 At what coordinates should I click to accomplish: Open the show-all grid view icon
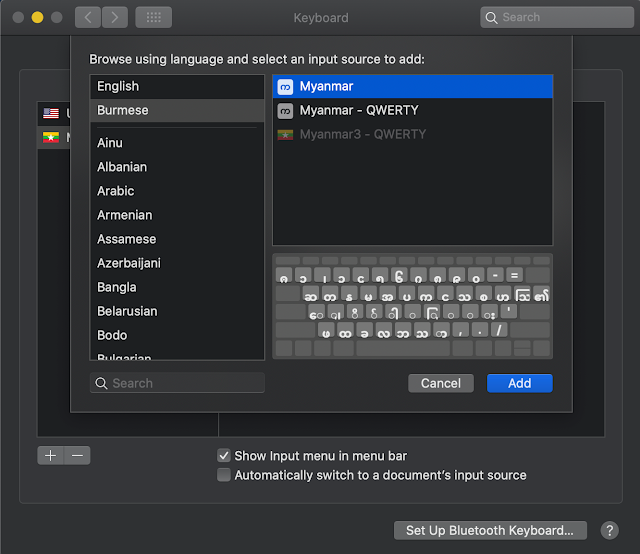[153, 17]
